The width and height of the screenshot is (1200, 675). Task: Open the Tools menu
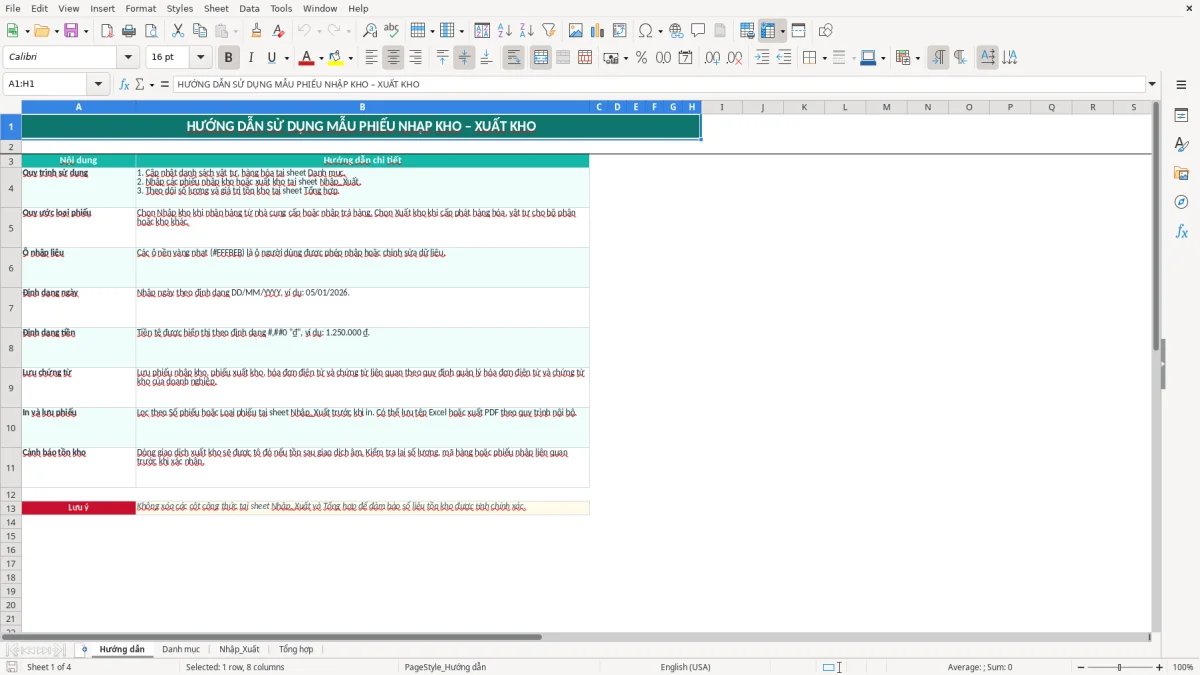coord(281,8)
